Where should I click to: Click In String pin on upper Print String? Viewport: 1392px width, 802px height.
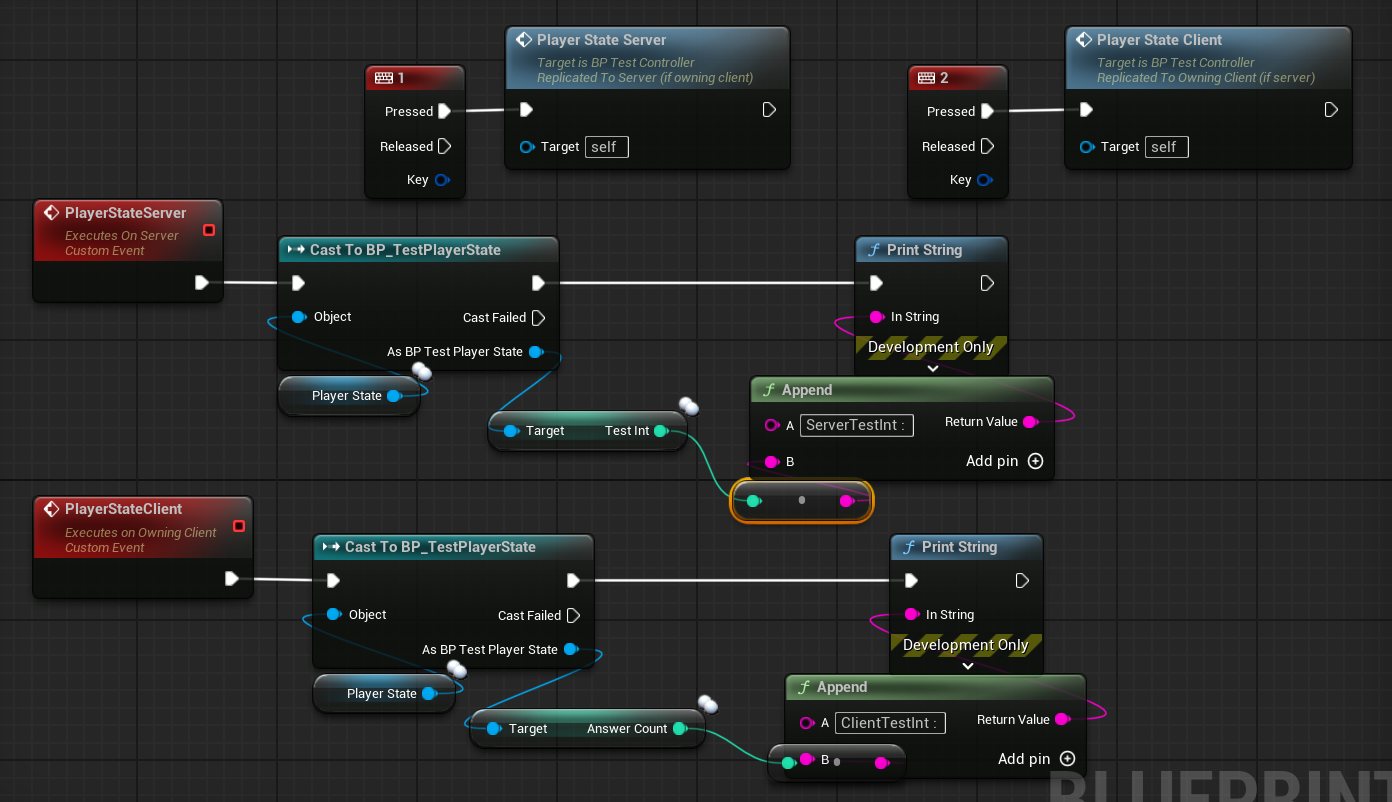pyautogui.click(x=877, y=317)
